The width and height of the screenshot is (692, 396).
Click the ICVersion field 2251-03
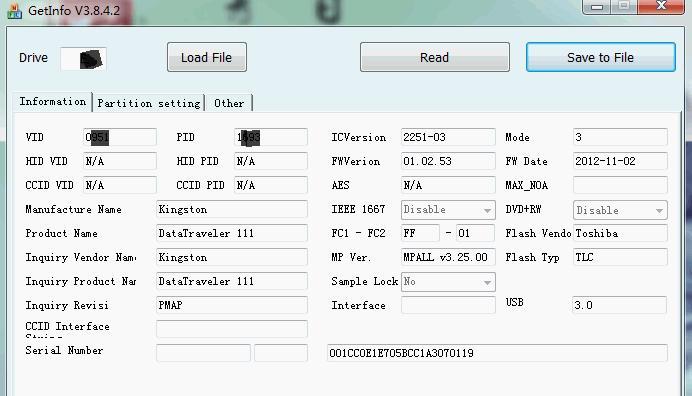click(x=448, y=137)
